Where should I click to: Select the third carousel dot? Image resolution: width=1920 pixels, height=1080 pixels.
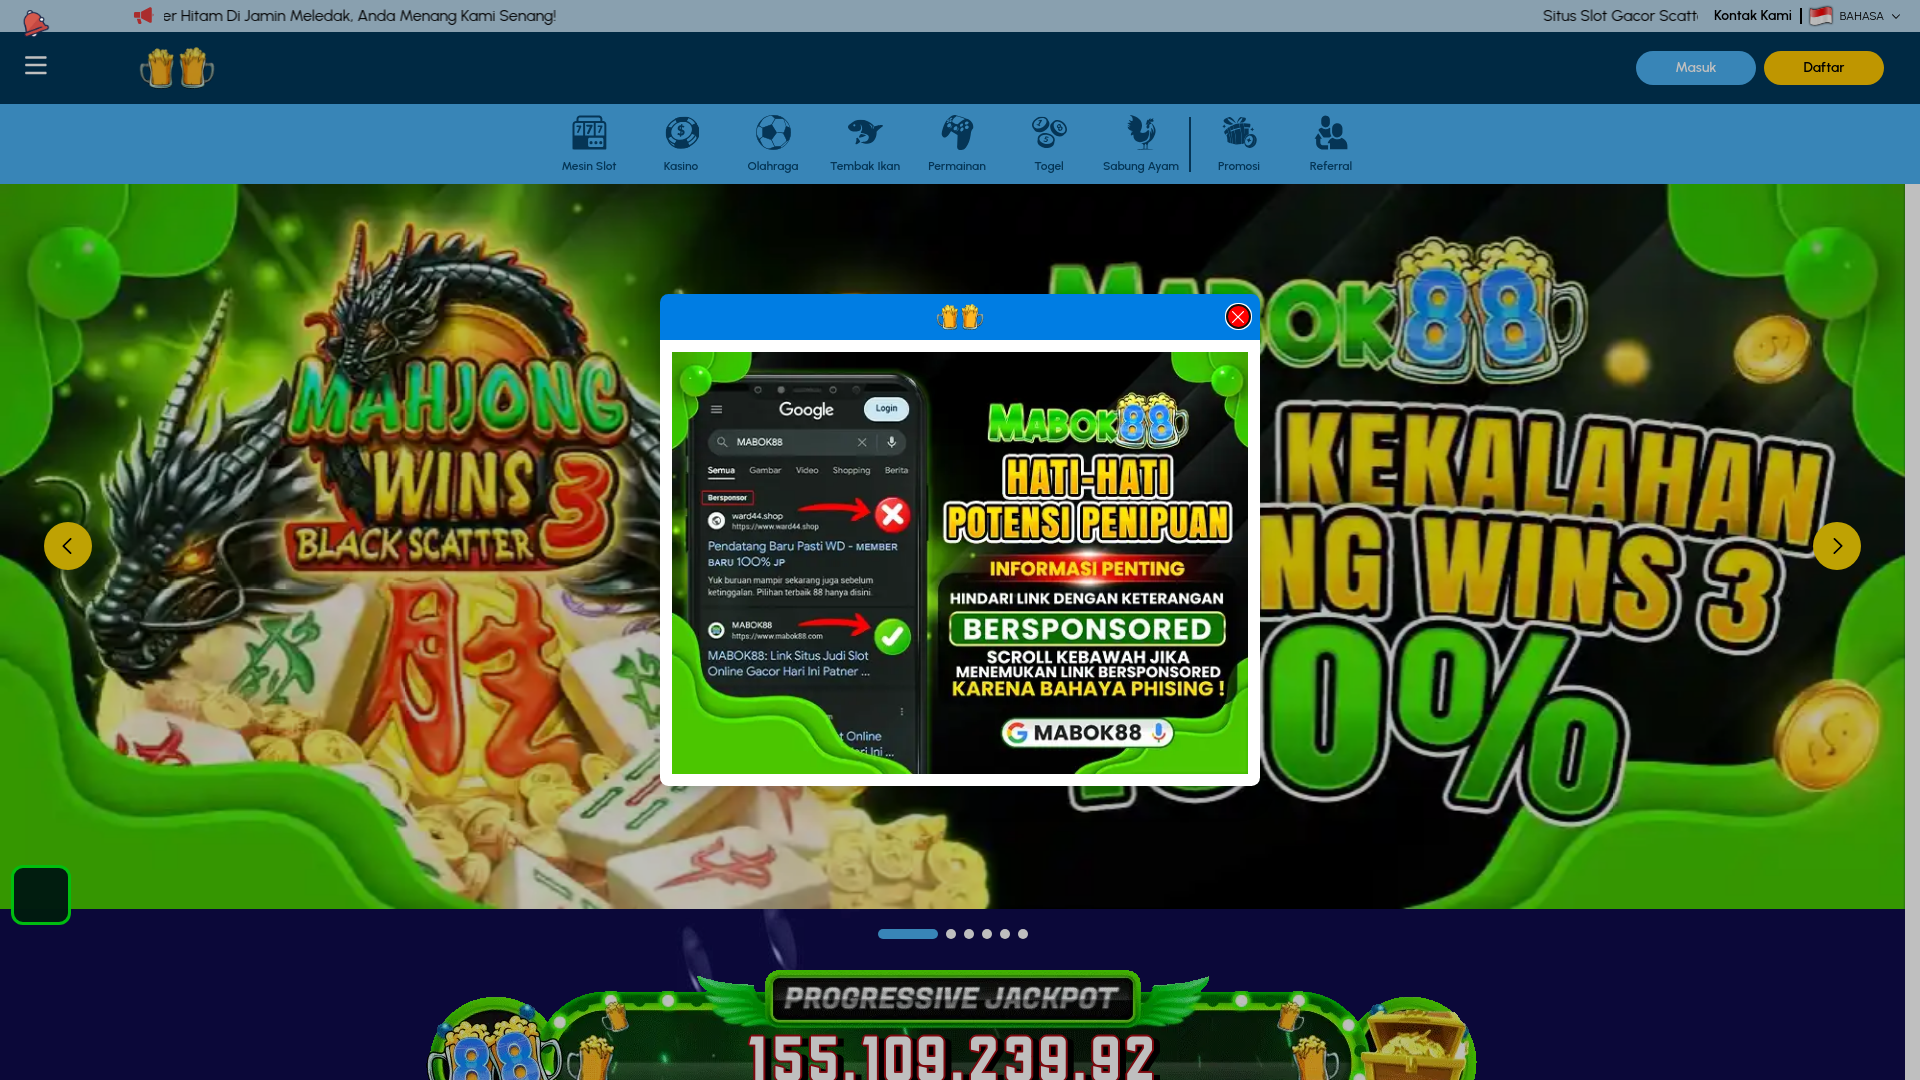pyautogui.click(x=969, y=934)
